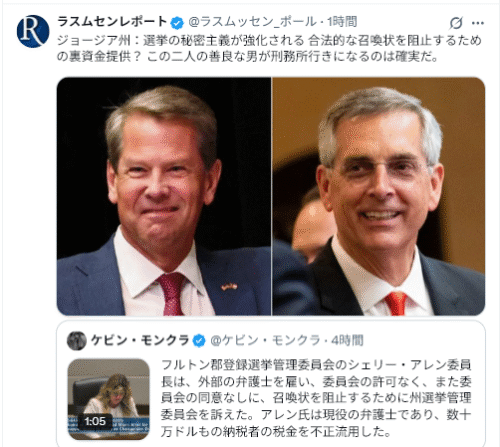Open the quoted post text about フルトン郡
500x447 pixels.
(316, 398)
